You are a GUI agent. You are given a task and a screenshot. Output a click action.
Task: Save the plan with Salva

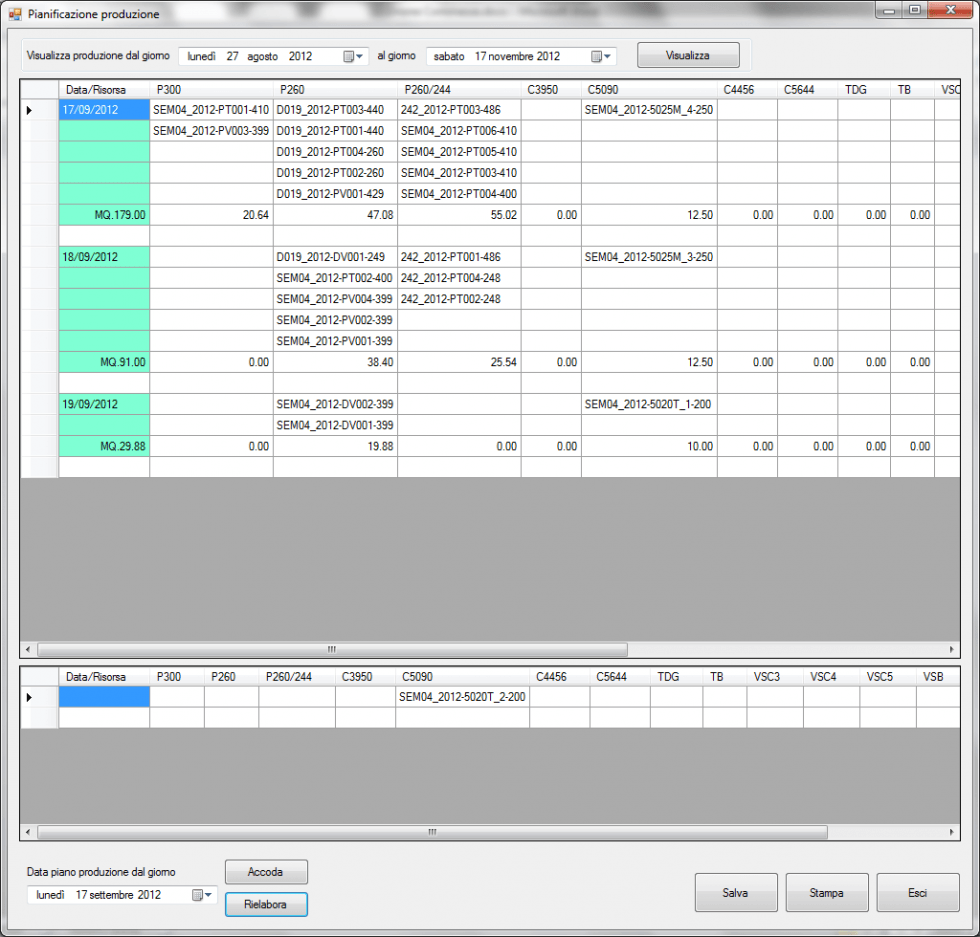coord(735,893)
